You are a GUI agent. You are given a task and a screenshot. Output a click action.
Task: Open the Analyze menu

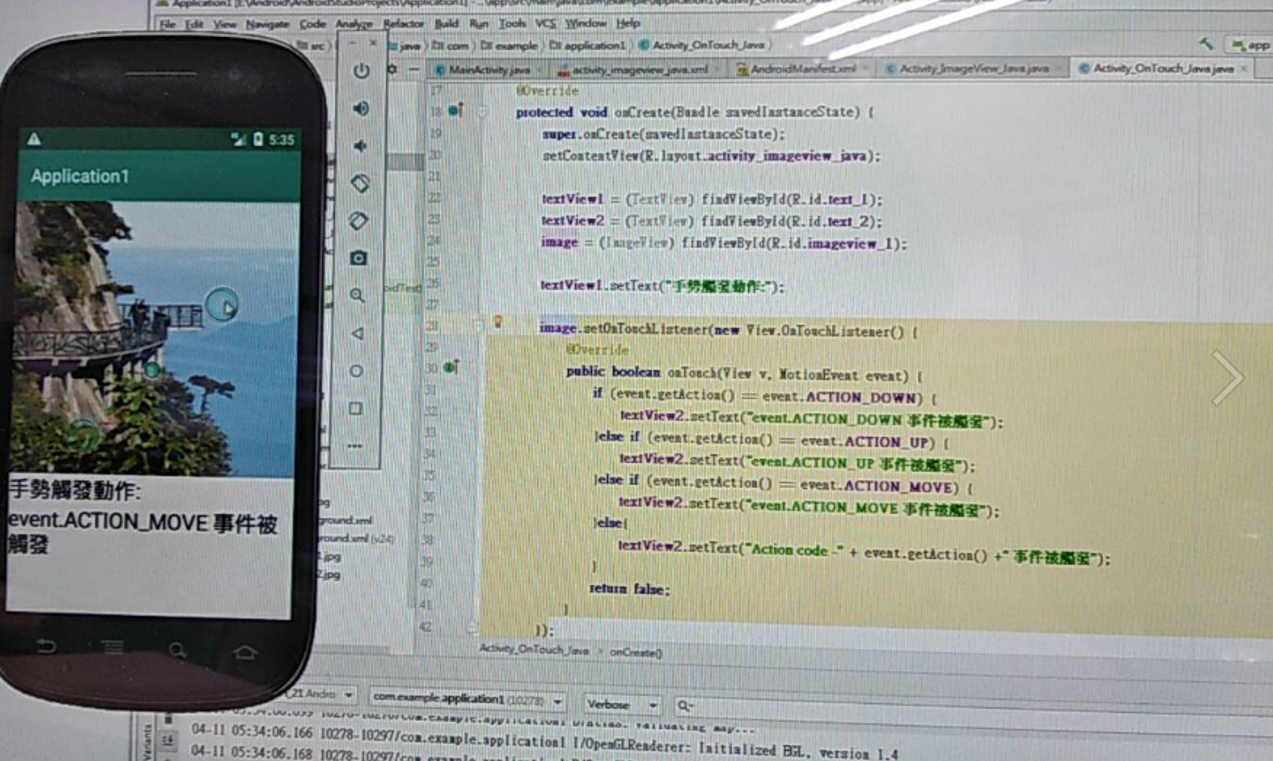[x=354, y=23]
